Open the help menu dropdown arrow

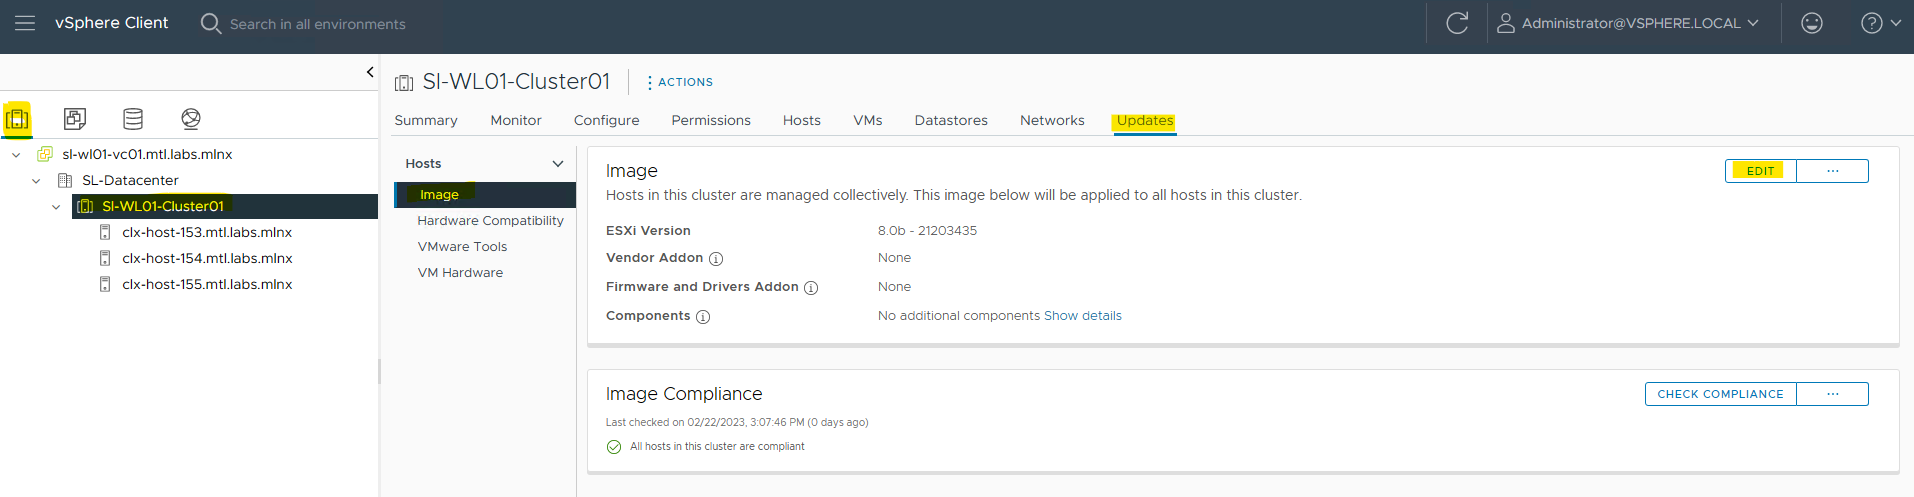[x=1895, y=23]
